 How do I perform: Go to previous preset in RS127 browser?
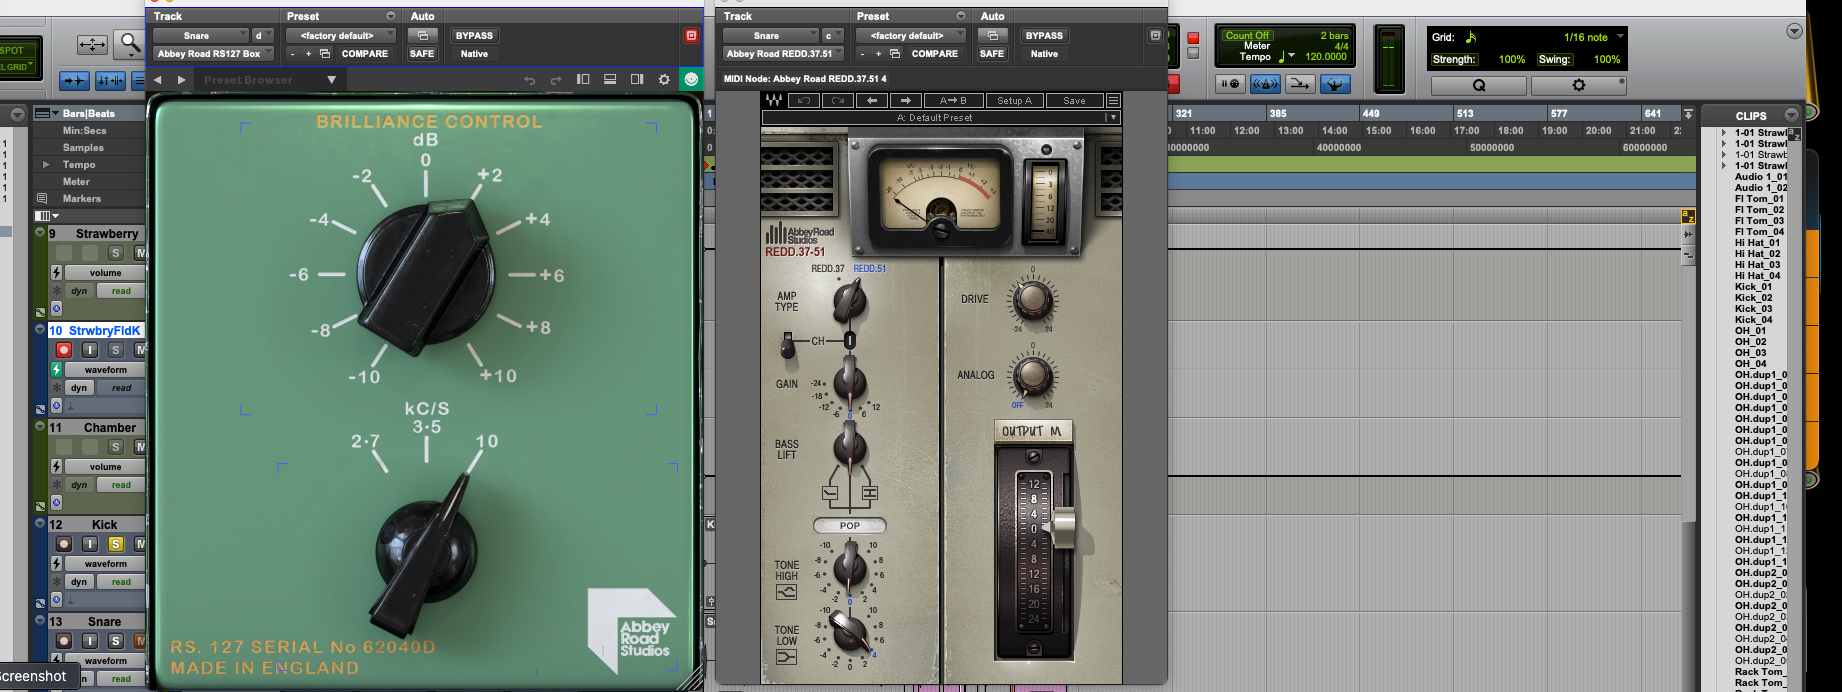click(x=157, y=80)
